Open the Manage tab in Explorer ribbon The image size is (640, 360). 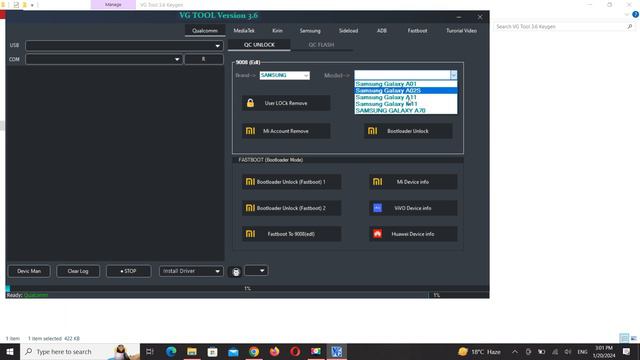[x=113, y=4]
